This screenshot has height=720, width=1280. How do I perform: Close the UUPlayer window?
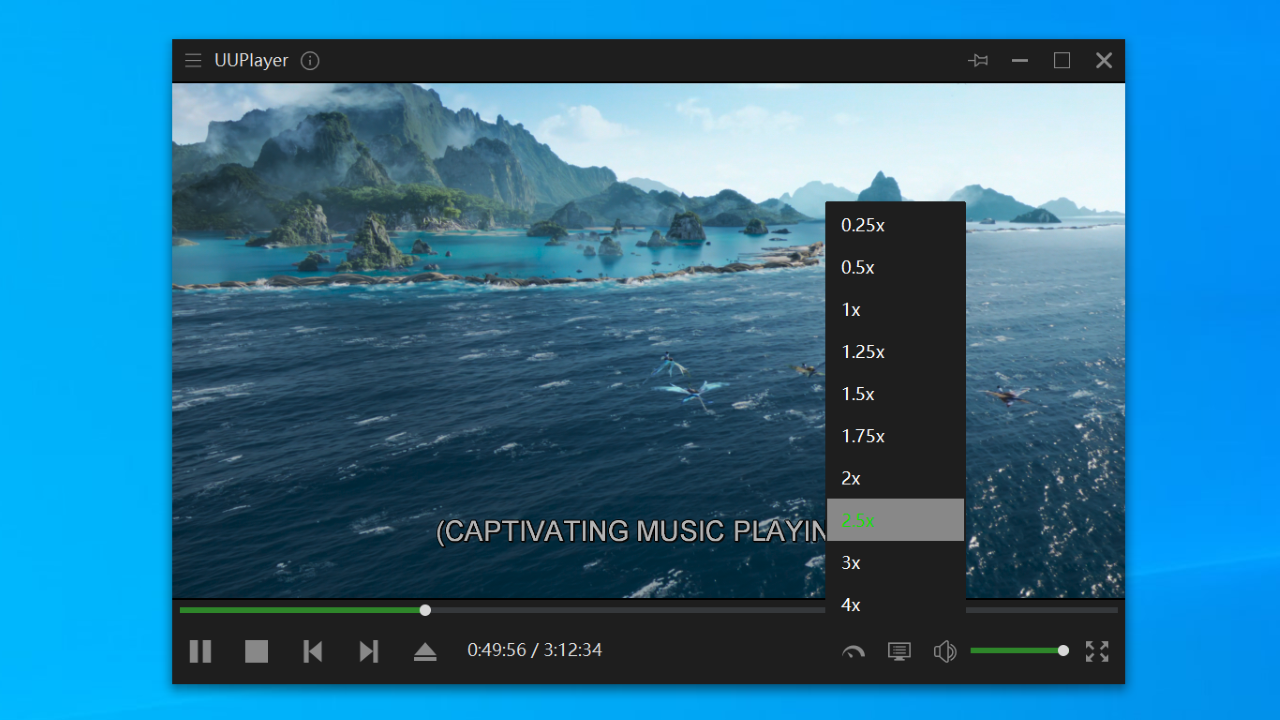[1104, 61]
